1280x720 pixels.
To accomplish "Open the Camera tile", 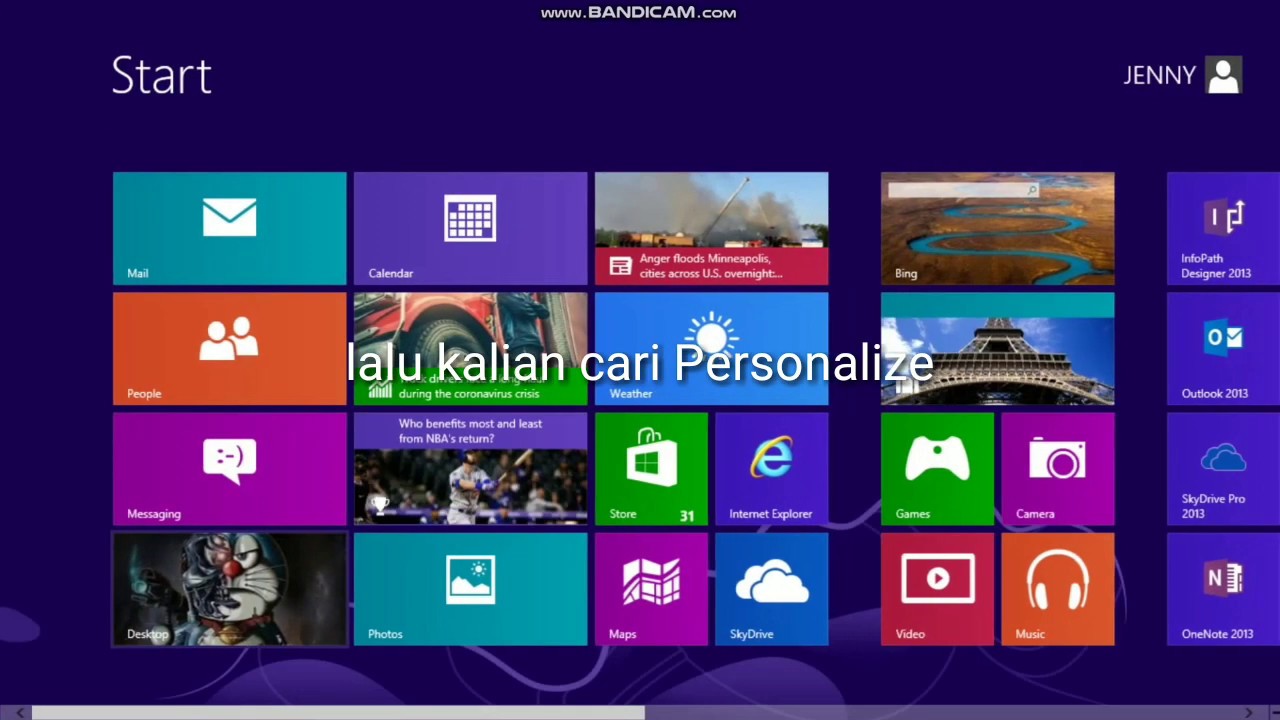I will (x=1058, y=469).
